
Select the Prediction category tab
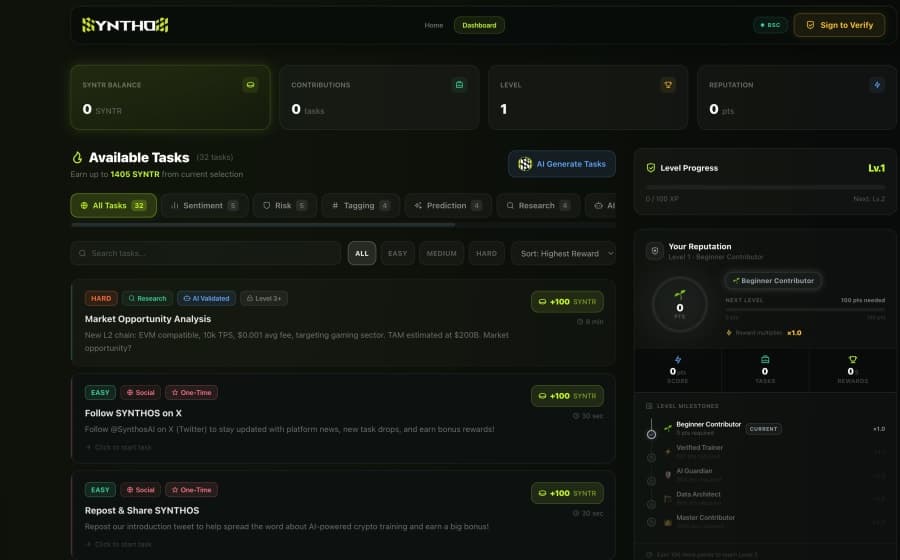(448, 205)
